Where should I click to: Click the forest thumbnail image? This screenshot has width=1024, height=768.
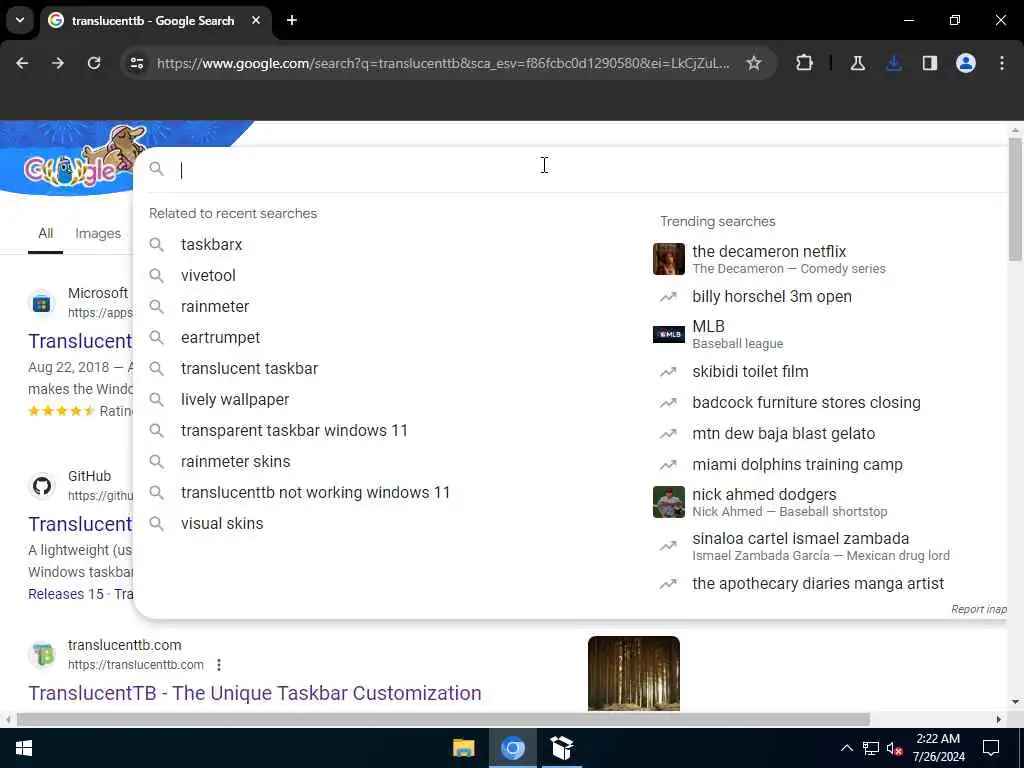click(633, 673)
